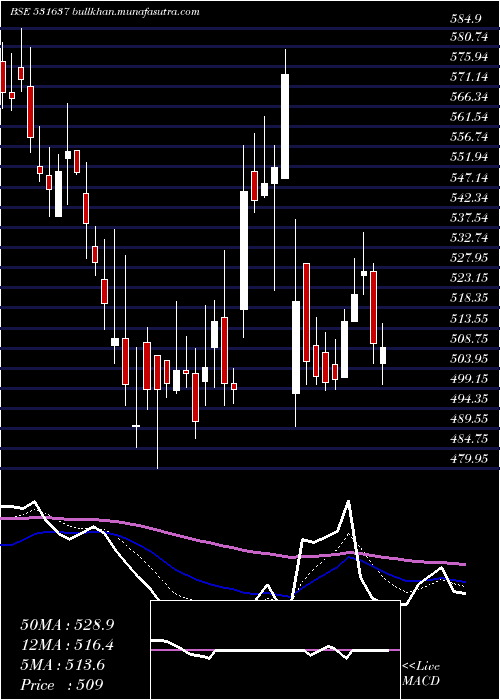
Task: Click the 12MA : 516.4 readout
Action: tap(66, 645)
